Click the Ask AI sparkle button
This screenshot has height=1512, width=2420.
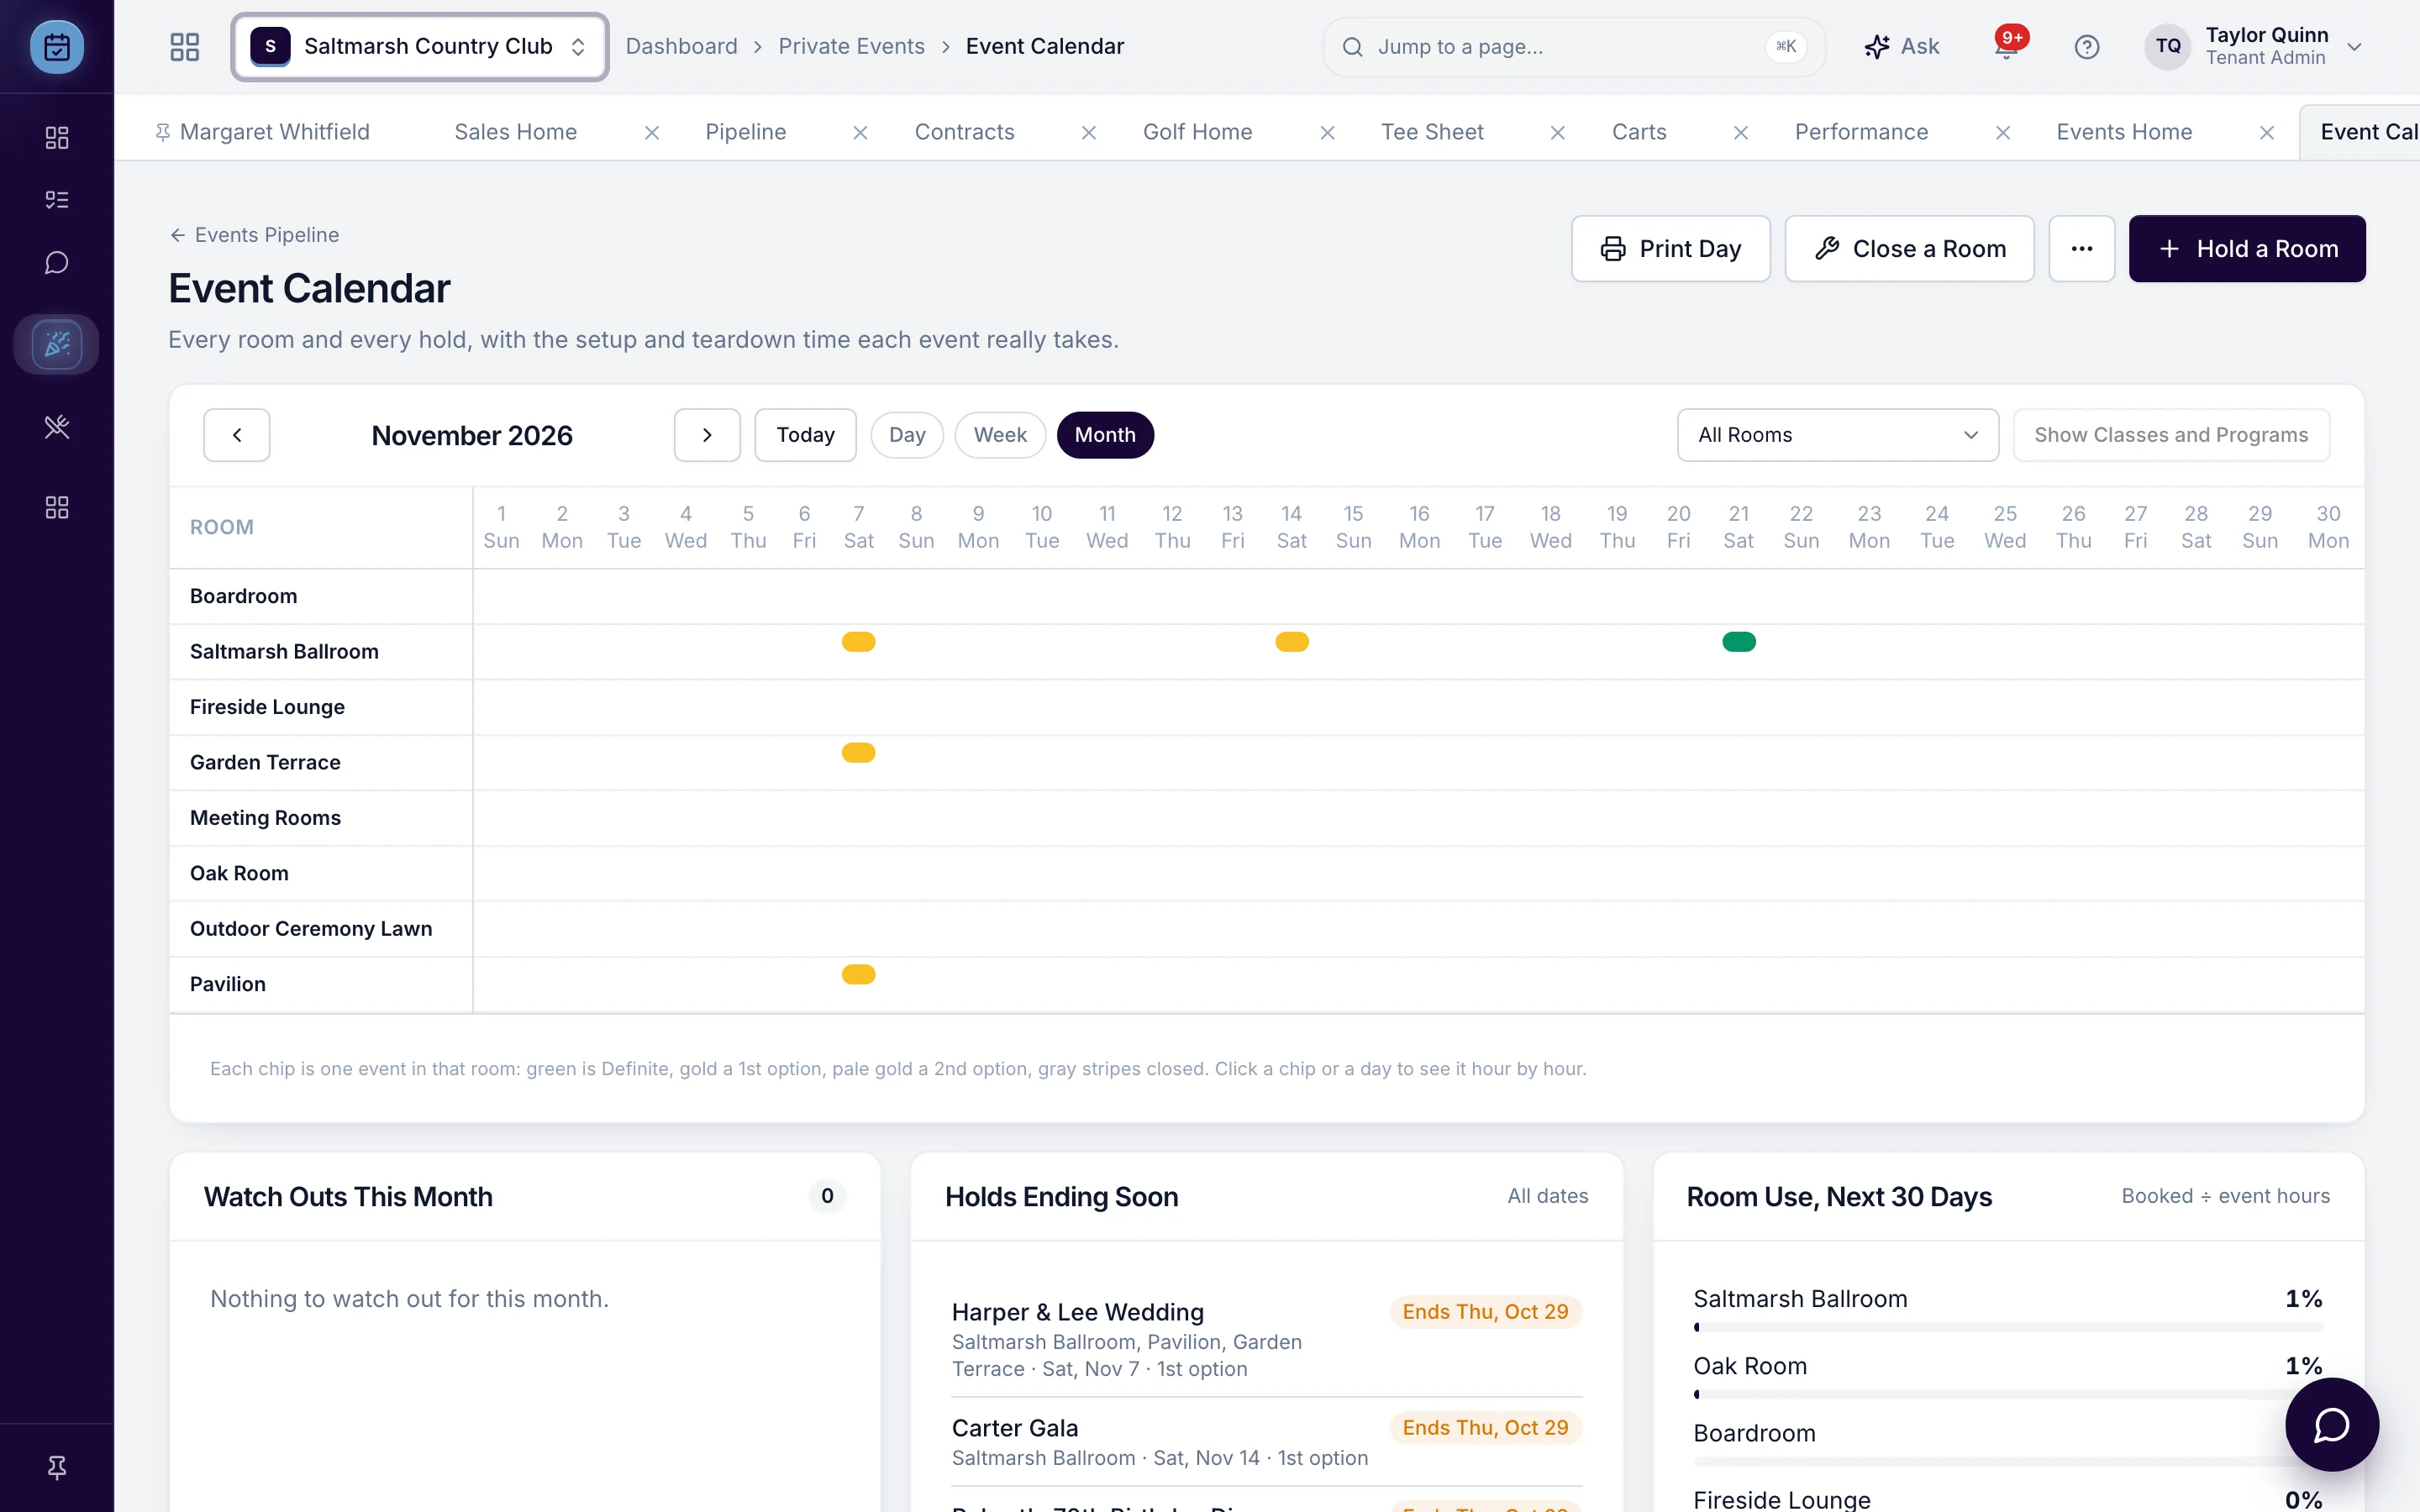click(1901, 47)
